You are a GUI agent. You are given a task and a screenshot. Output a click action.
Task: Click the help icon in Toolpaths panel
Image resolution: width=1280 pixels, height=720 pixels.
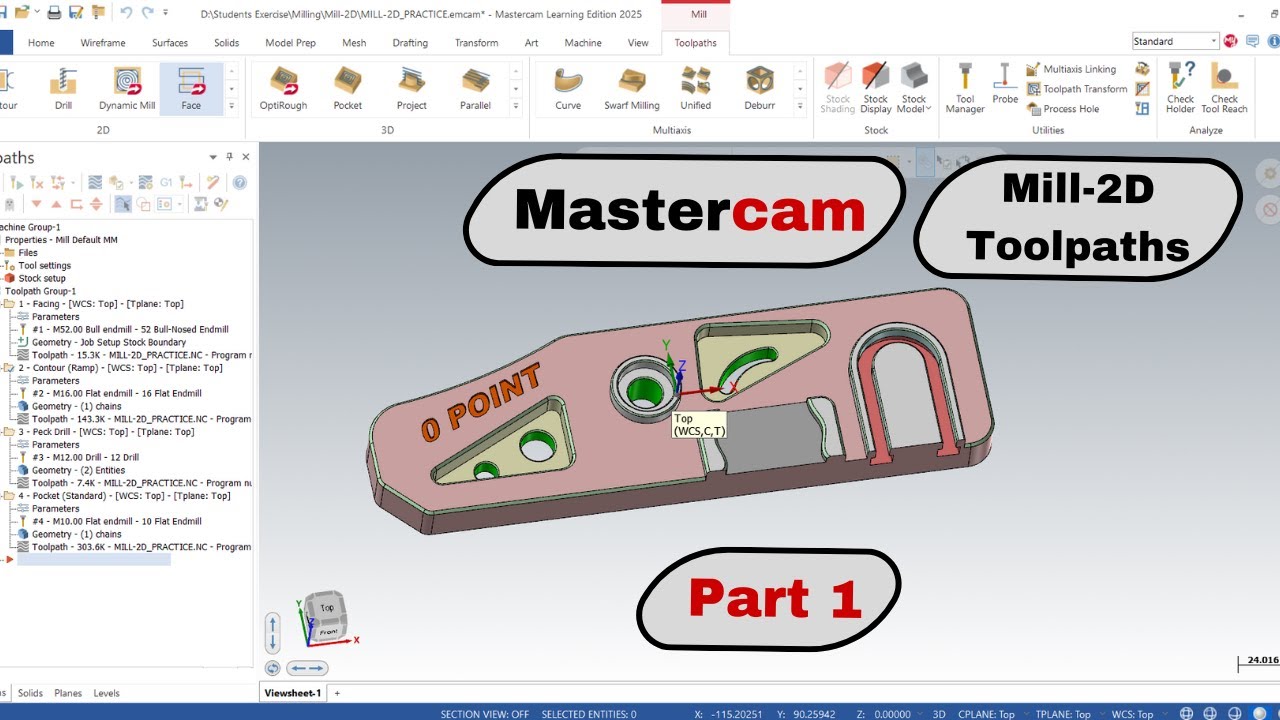[x=240, y=182]
